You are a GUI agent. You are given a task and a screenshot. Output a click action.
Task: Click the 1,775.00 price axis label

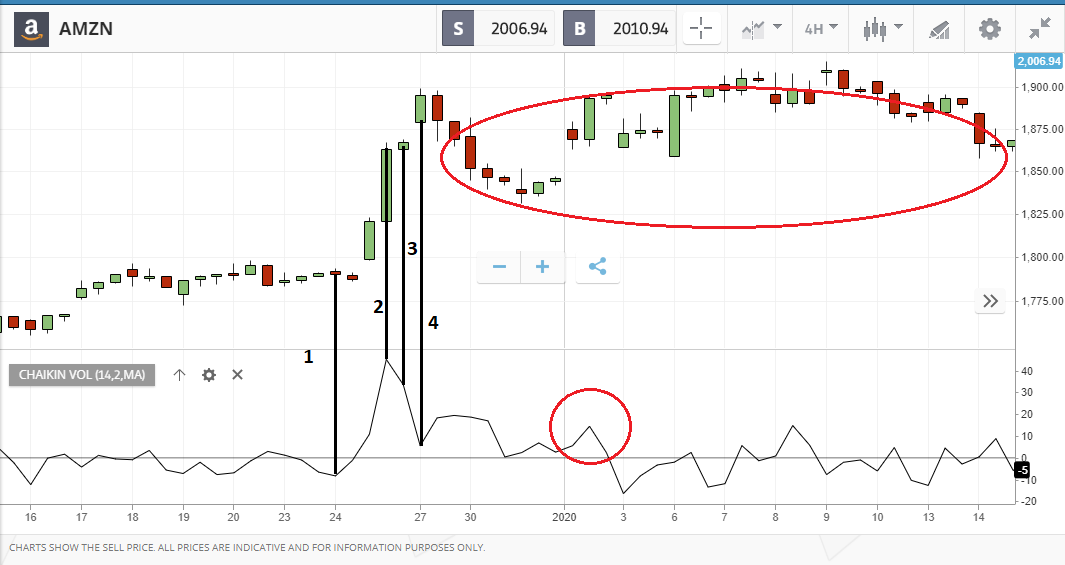click(x=1043, y=301)
